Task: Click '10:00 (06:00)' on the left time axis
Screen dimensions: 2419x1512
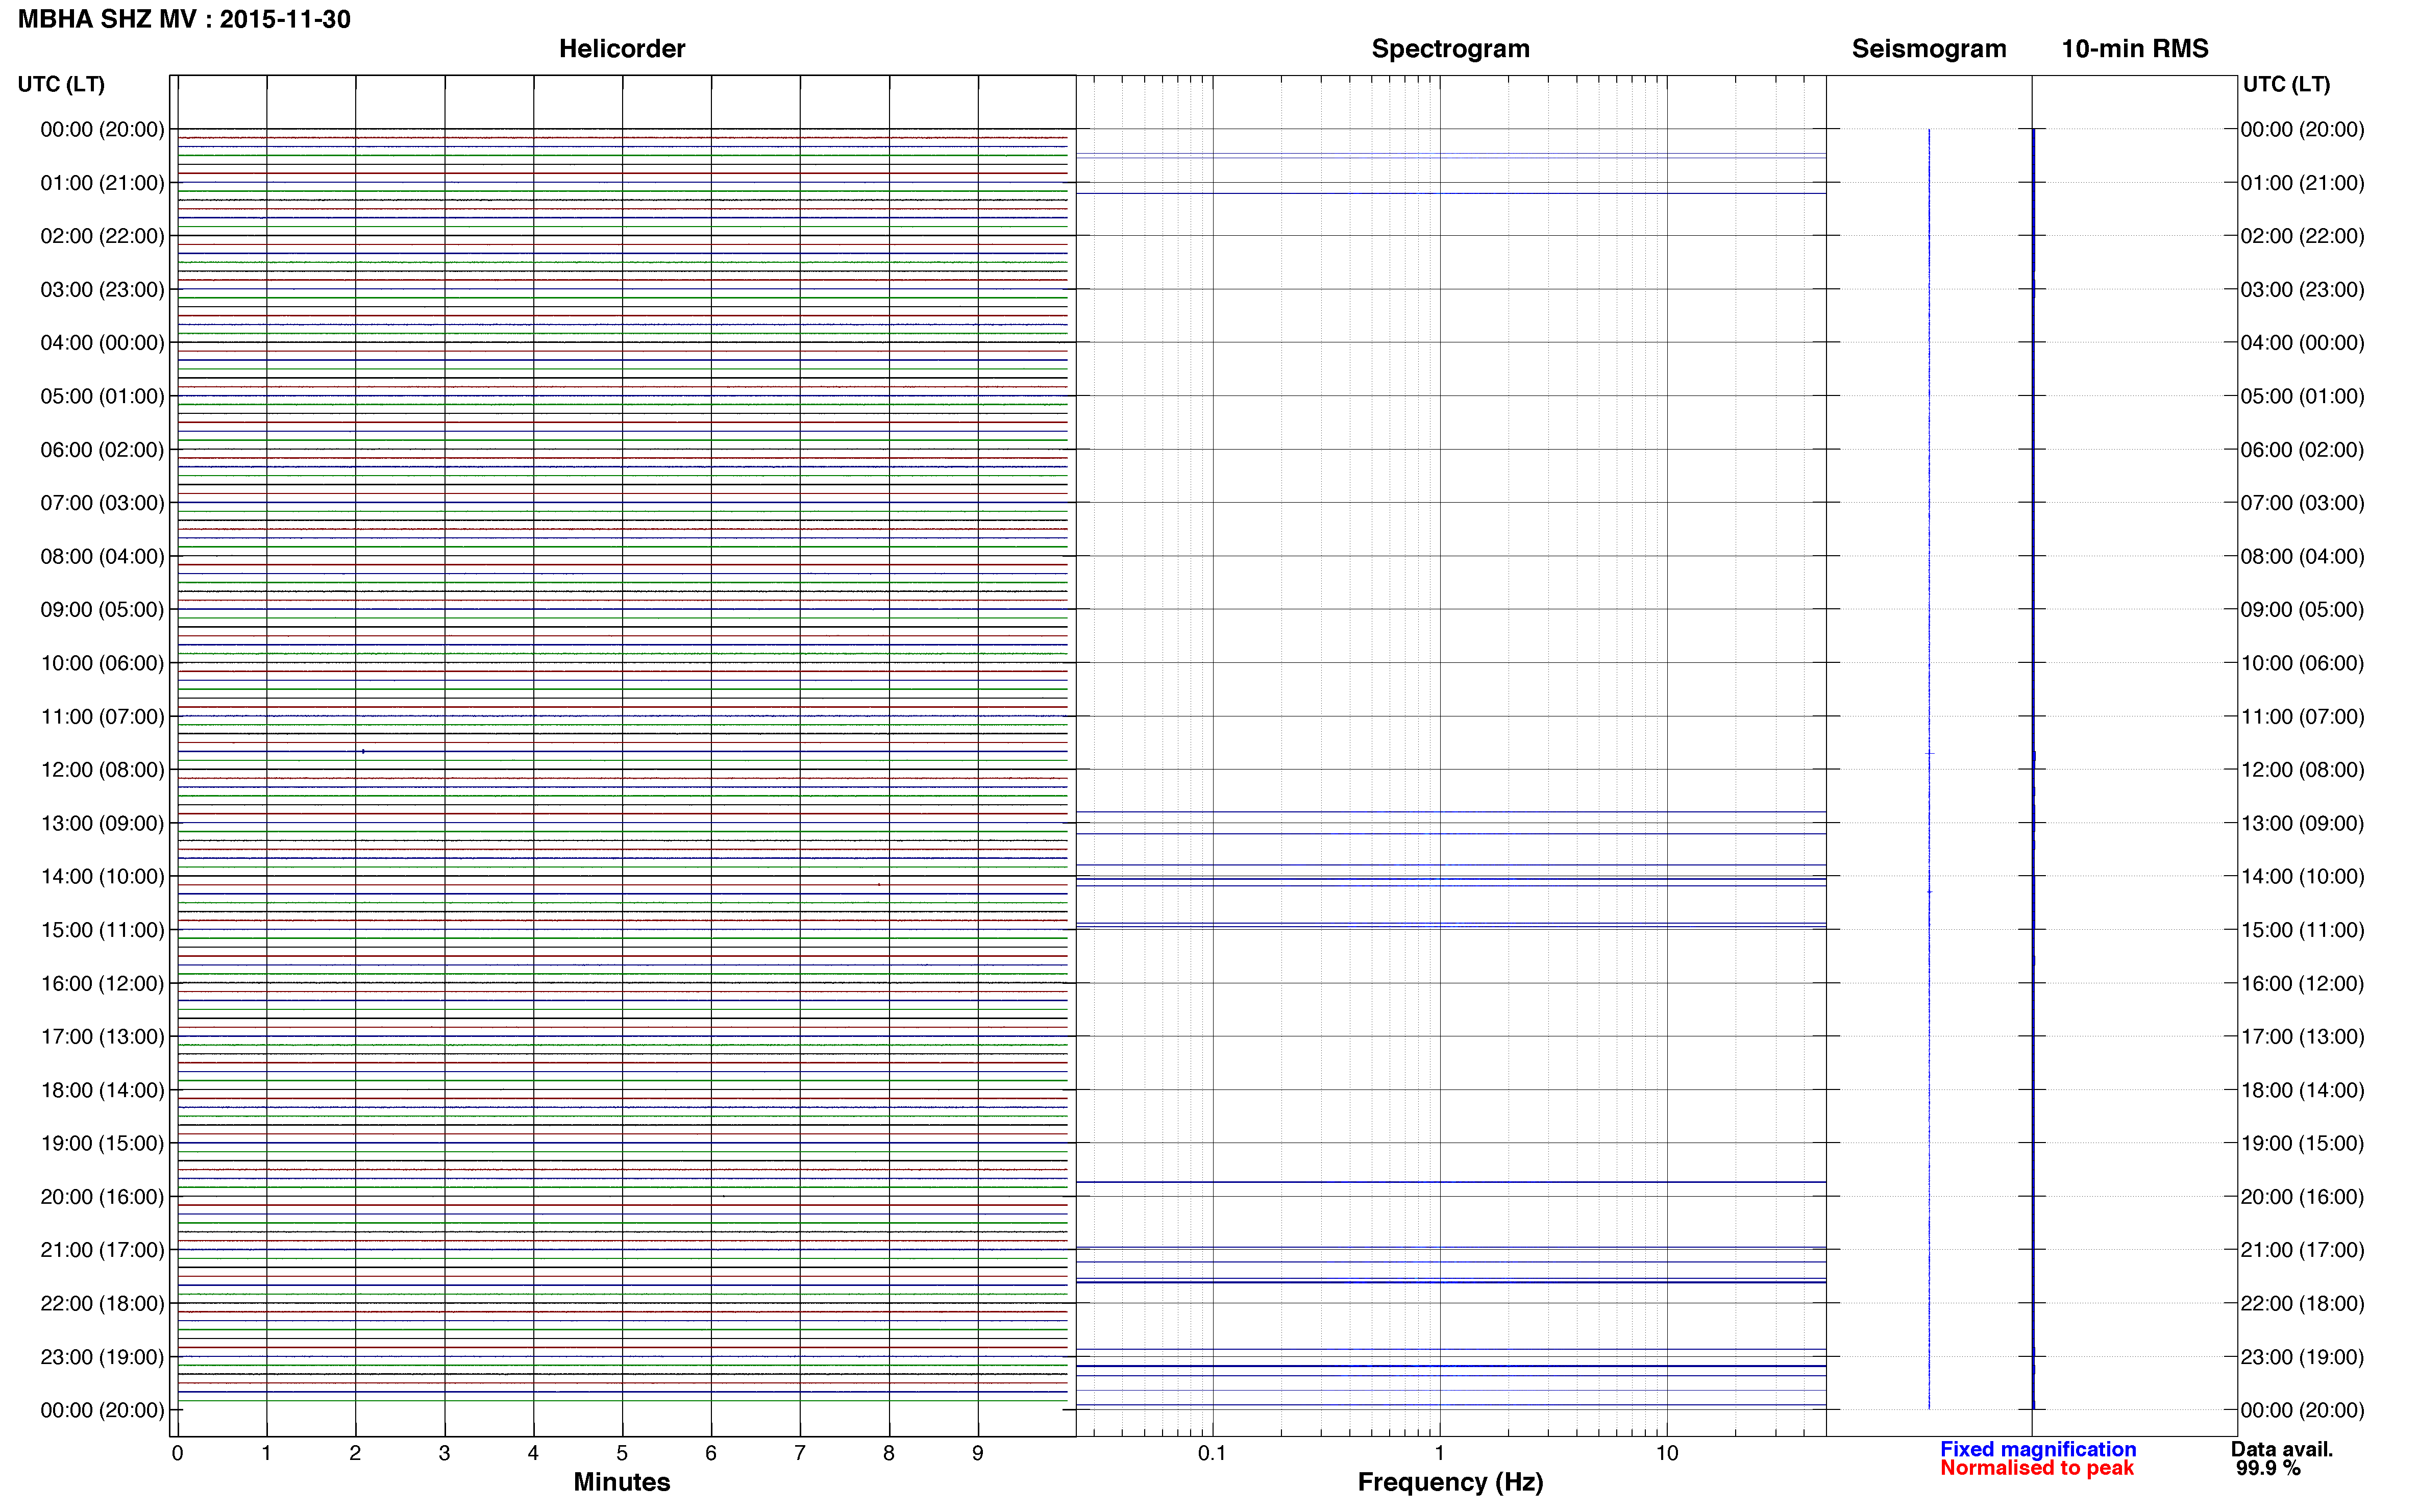Action: click(102, 663)
